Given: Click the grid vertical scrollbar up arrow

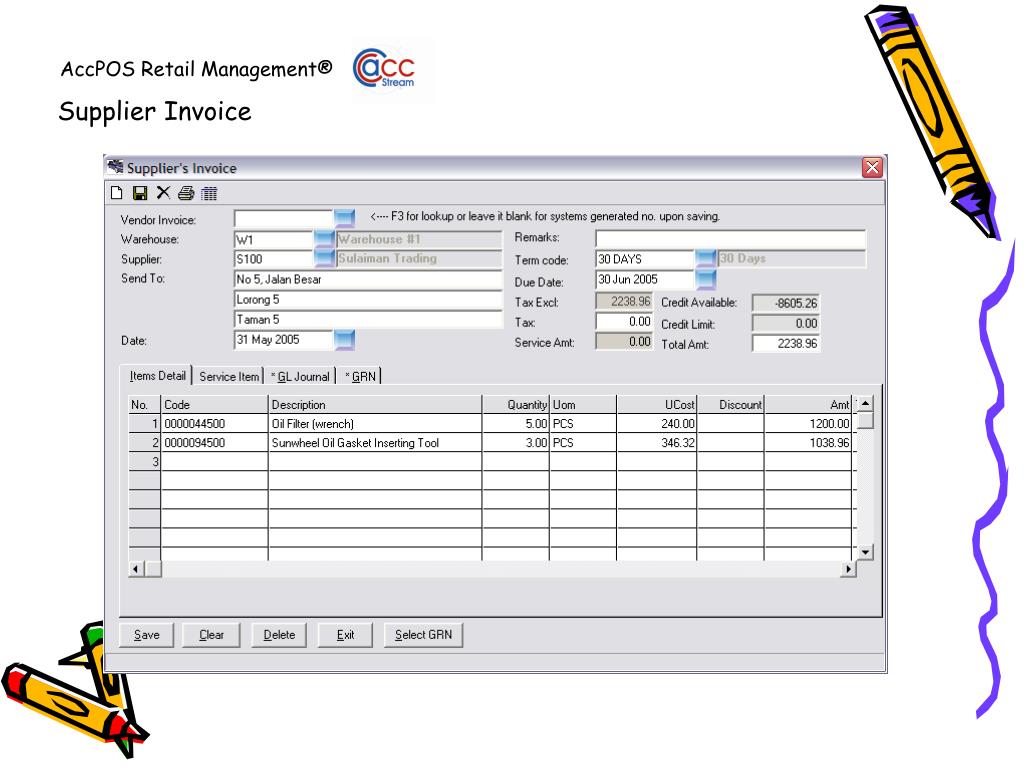Looking at the screenshot, I should pos(865,404).
